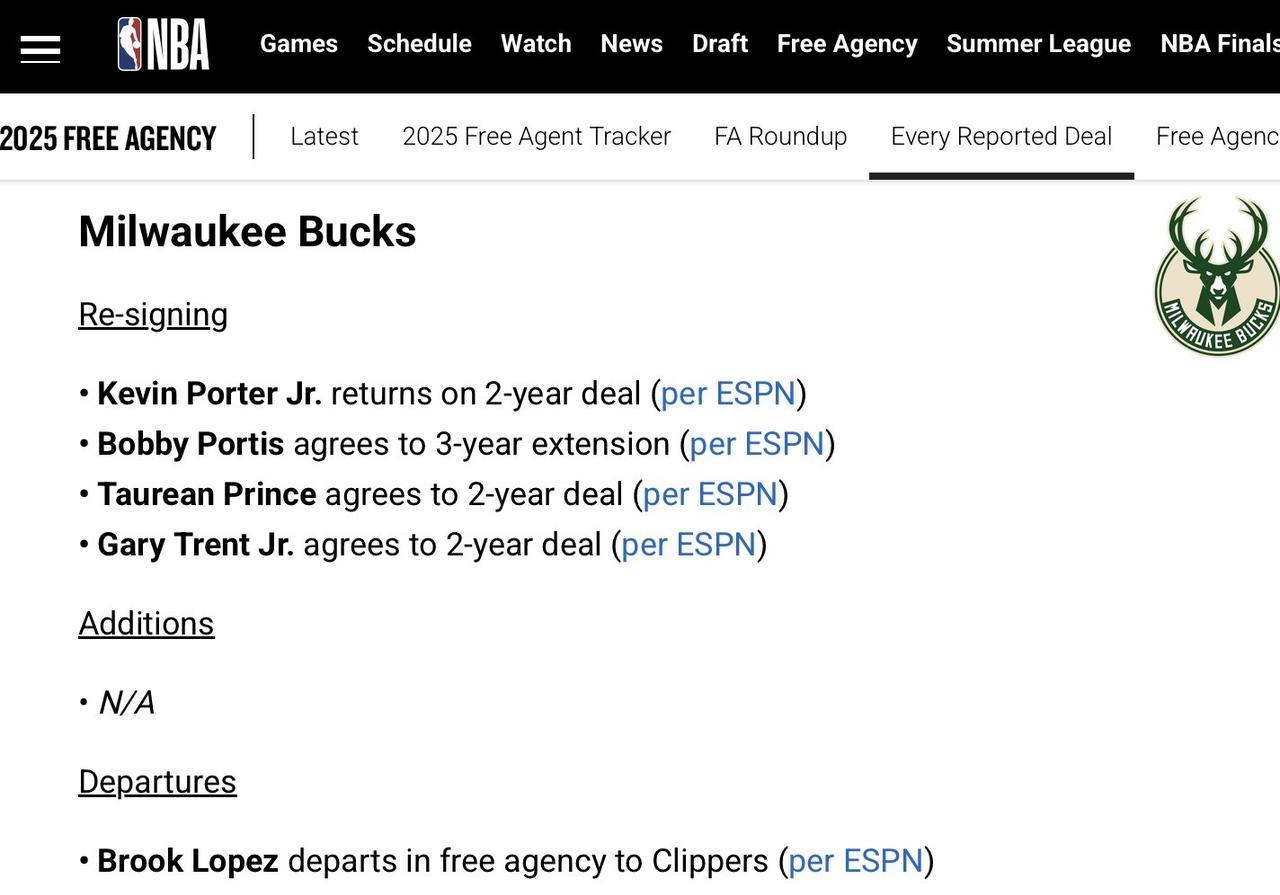This screenshot has height=895, width=1280.
Task: Follow the per ESPN link for Bobby Portis
Action: 757,444
